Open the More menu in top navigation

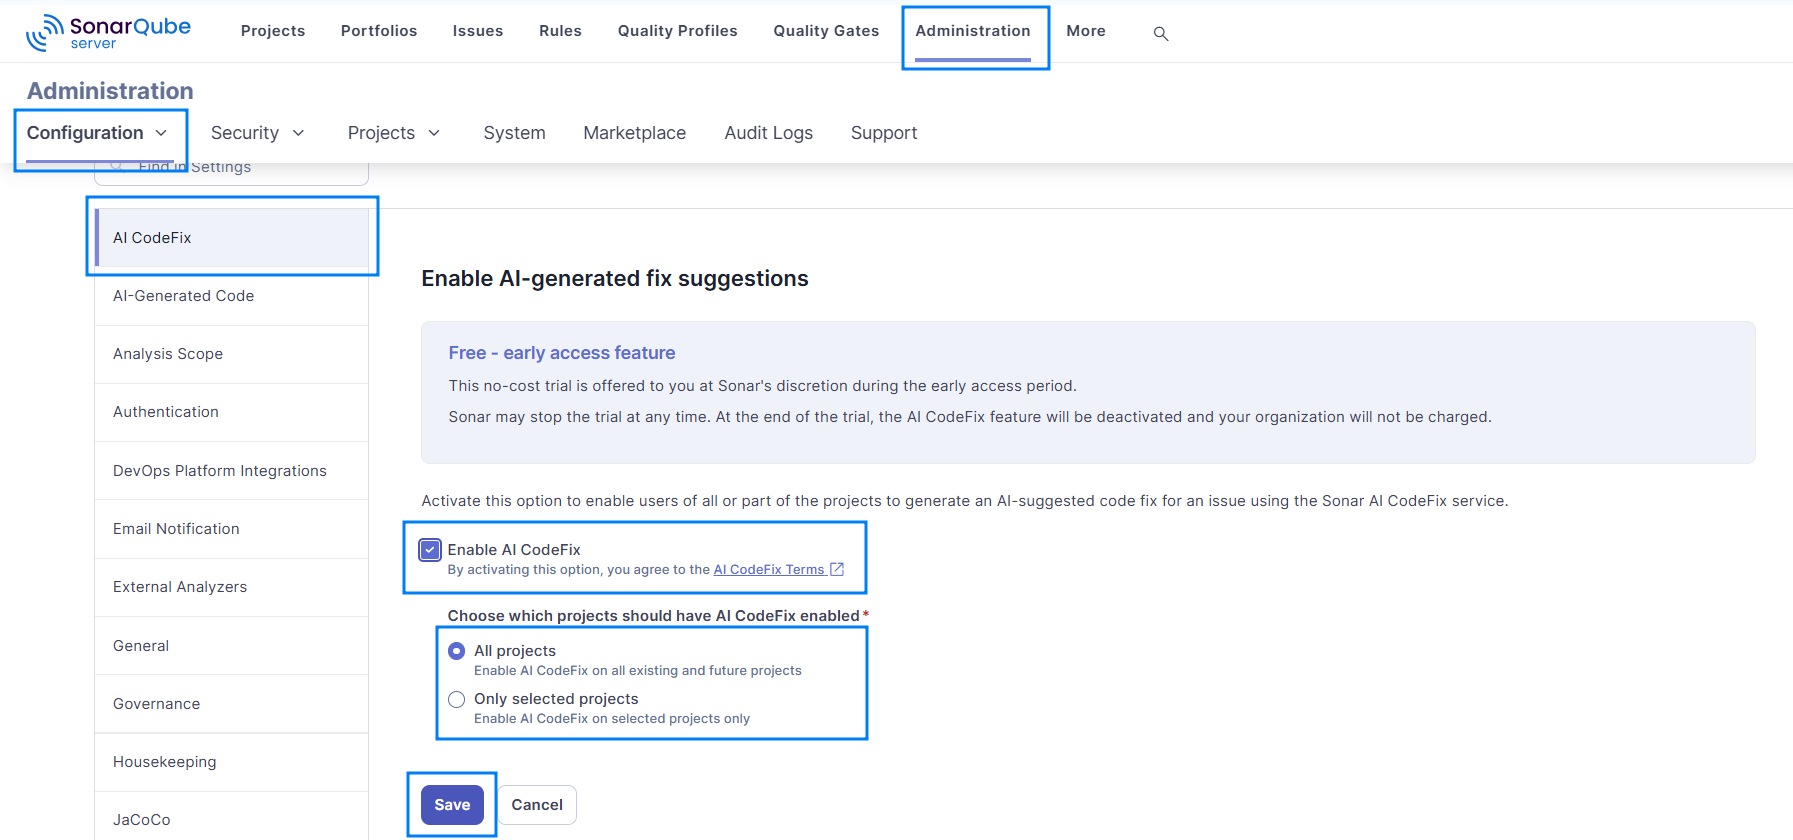coord(1086,31)
